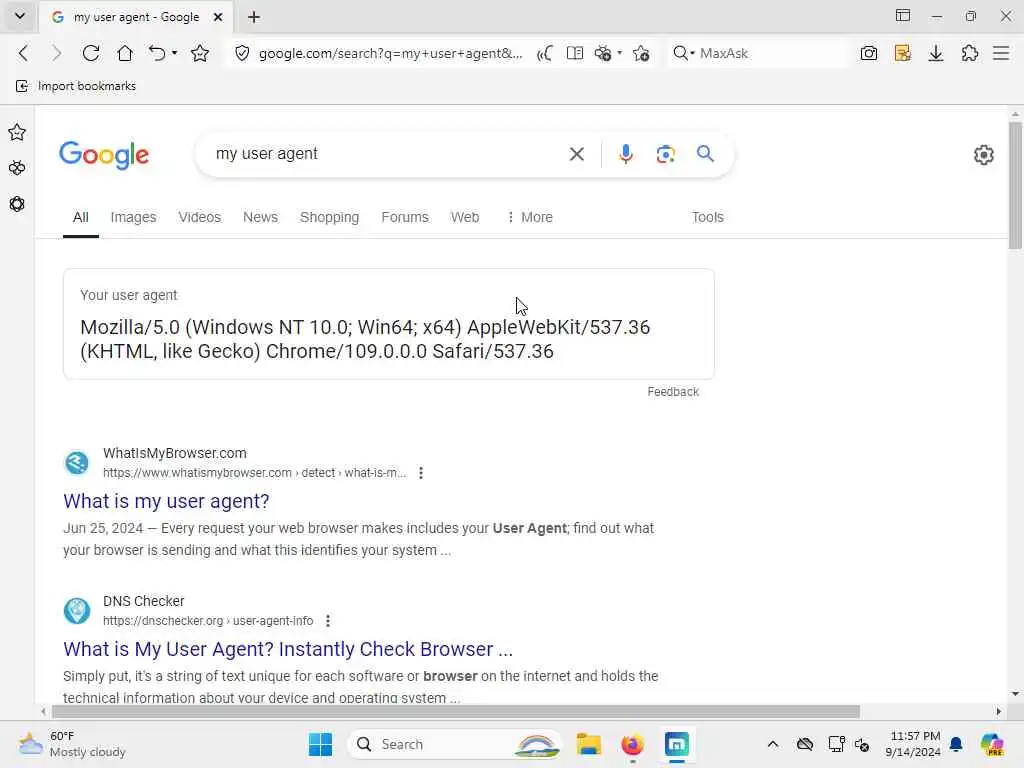Click the vertical page scrollbar
The height and width of the screenshot is (768, 1024).
click(1015, 185)
